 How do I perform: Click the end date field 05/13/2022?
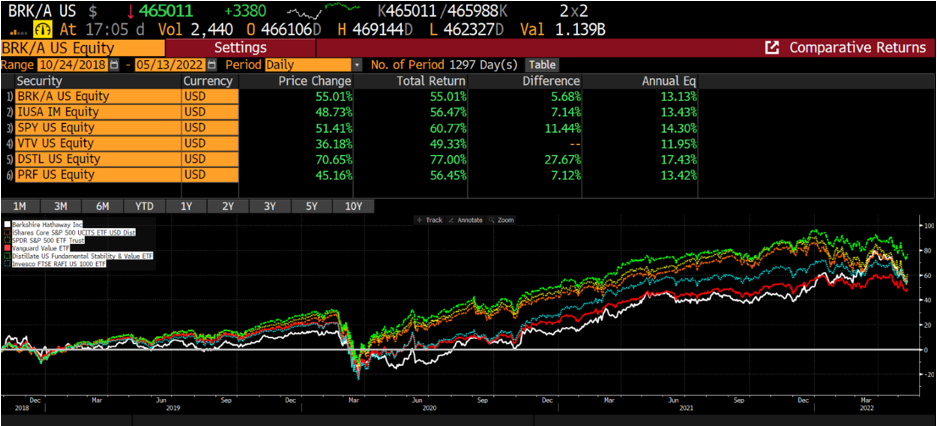click(x=171, y=65)
